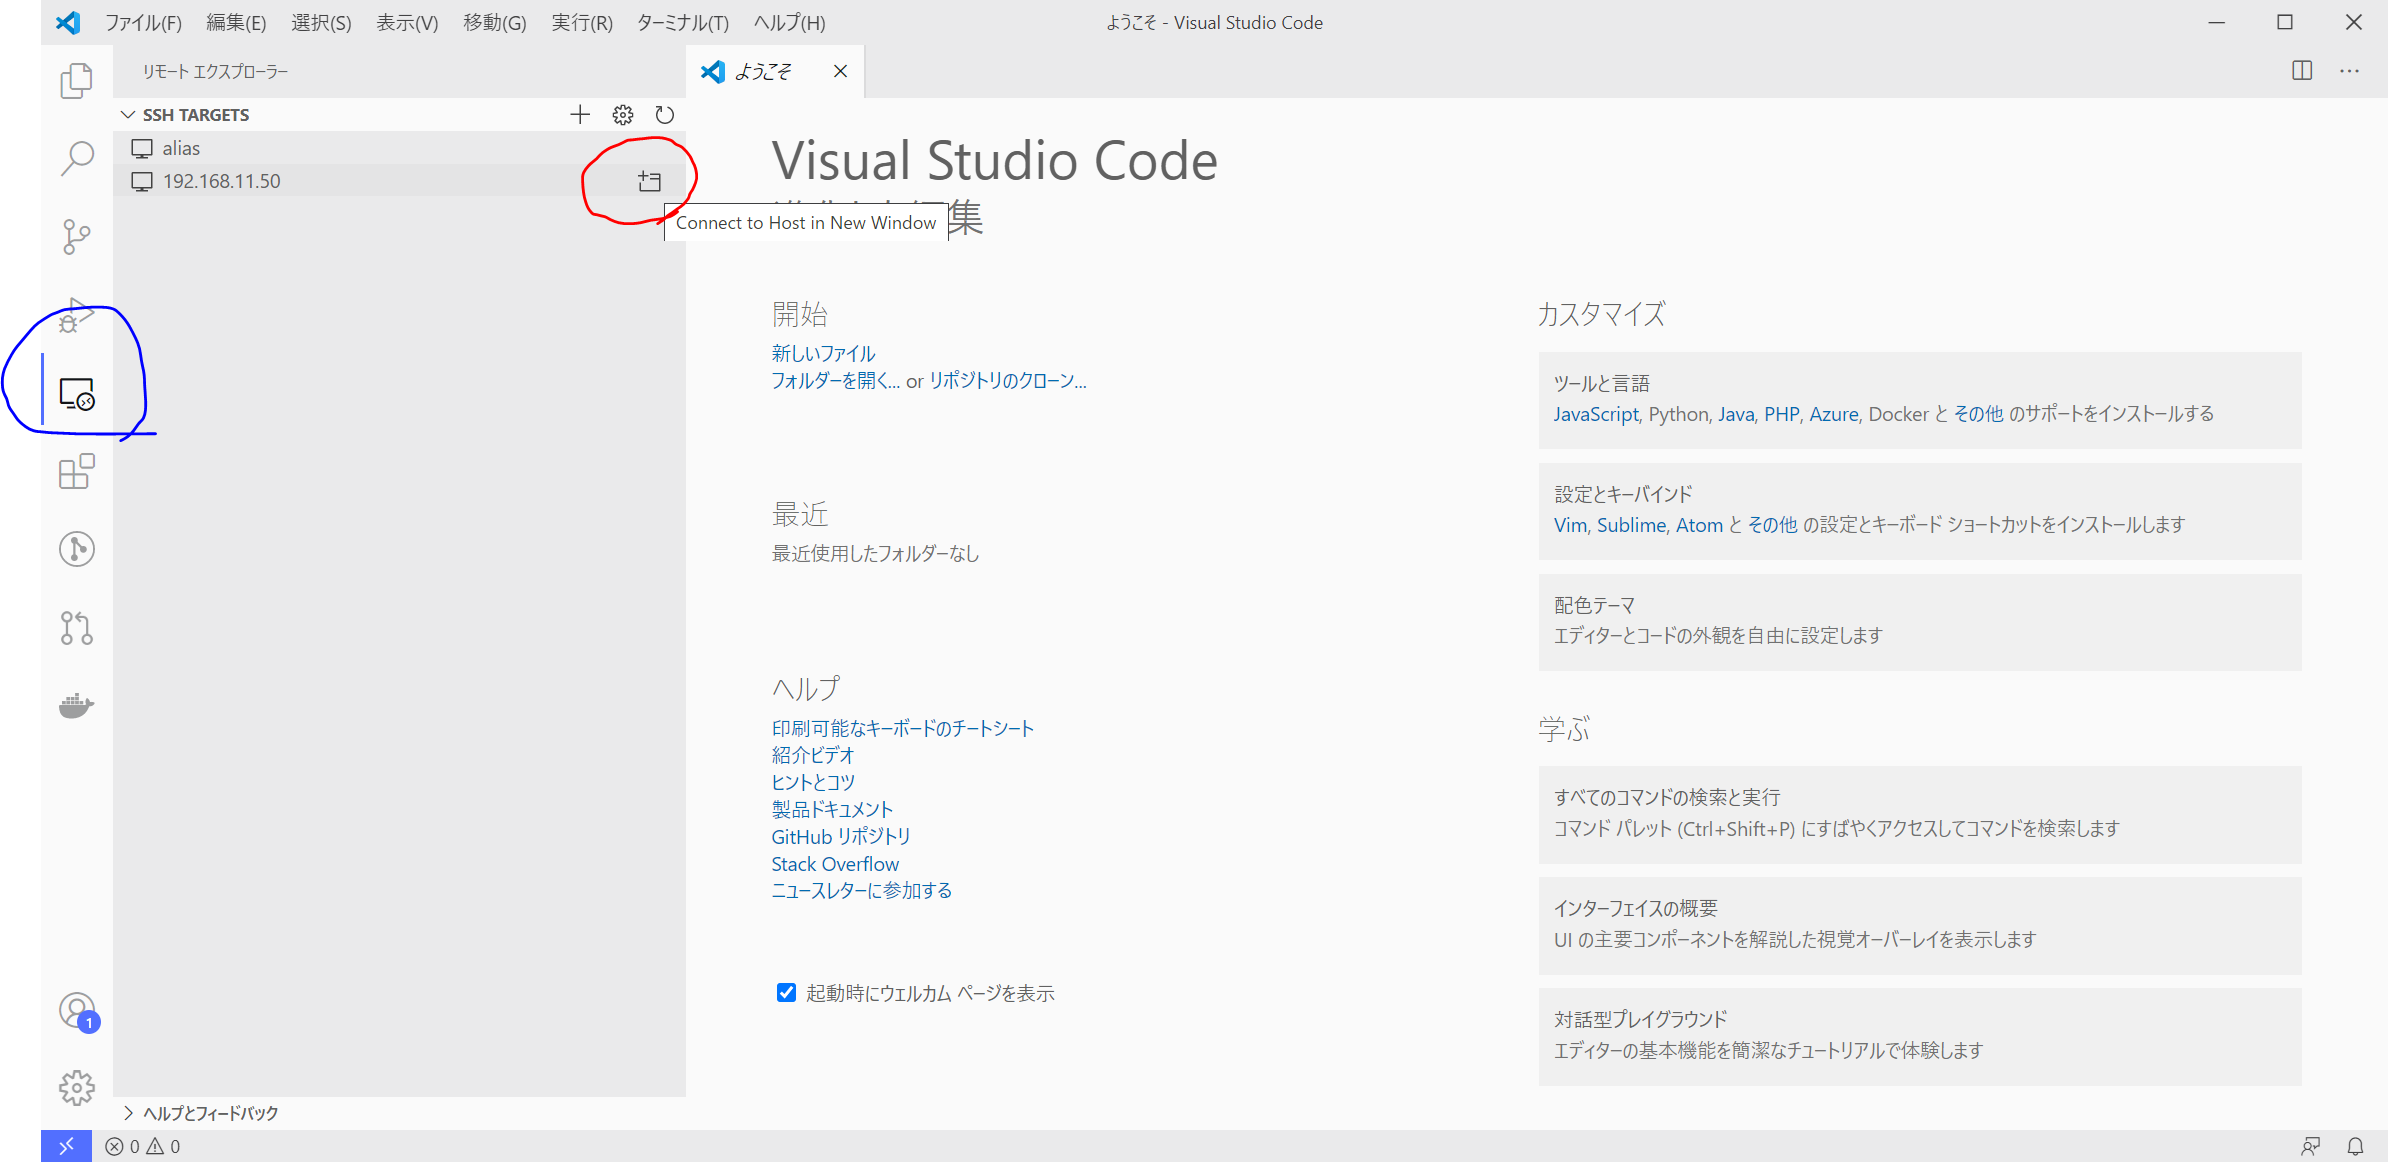Open the ターミナル(T) menu
This screenshot has width=2388, height=1162.
click(682, 22)
